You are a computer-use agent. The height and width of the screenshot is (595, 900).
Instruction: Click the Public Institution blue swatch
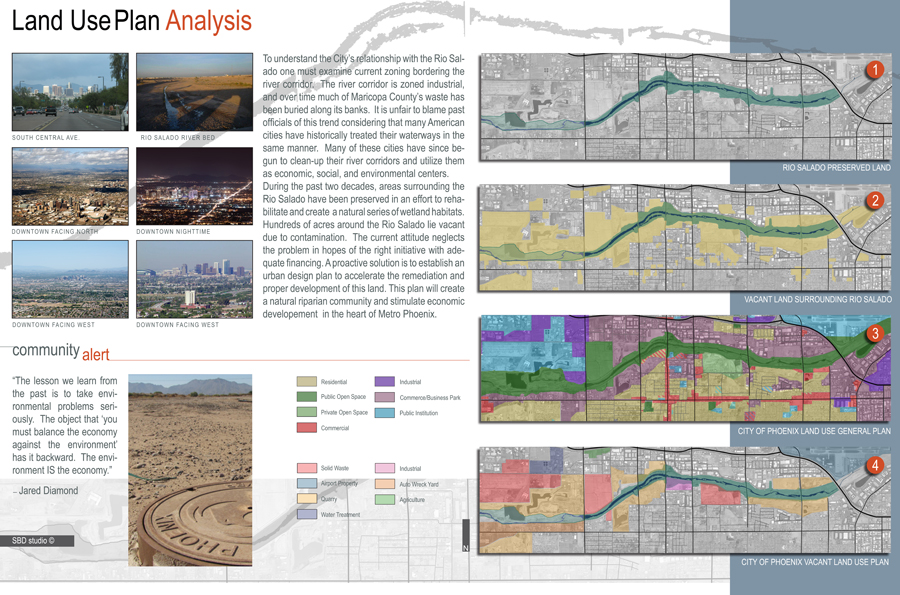click(x=384, y=413)
